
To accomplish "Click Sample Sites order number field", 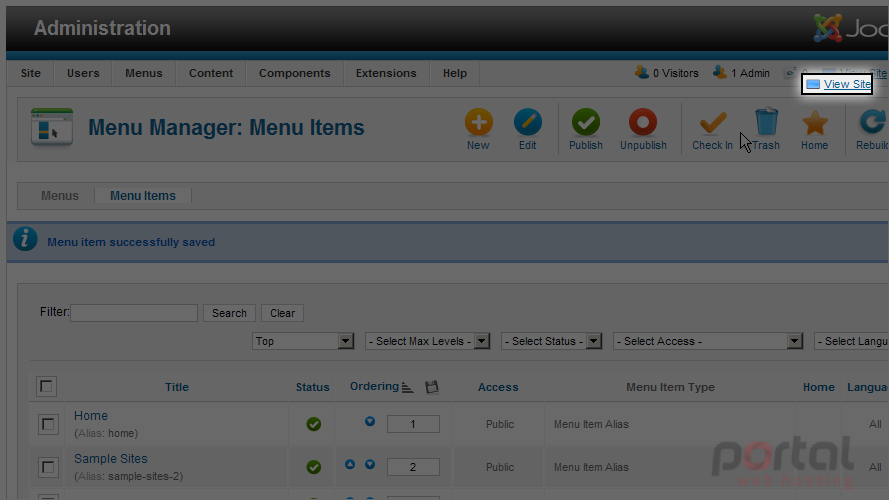I will point(413,467).
